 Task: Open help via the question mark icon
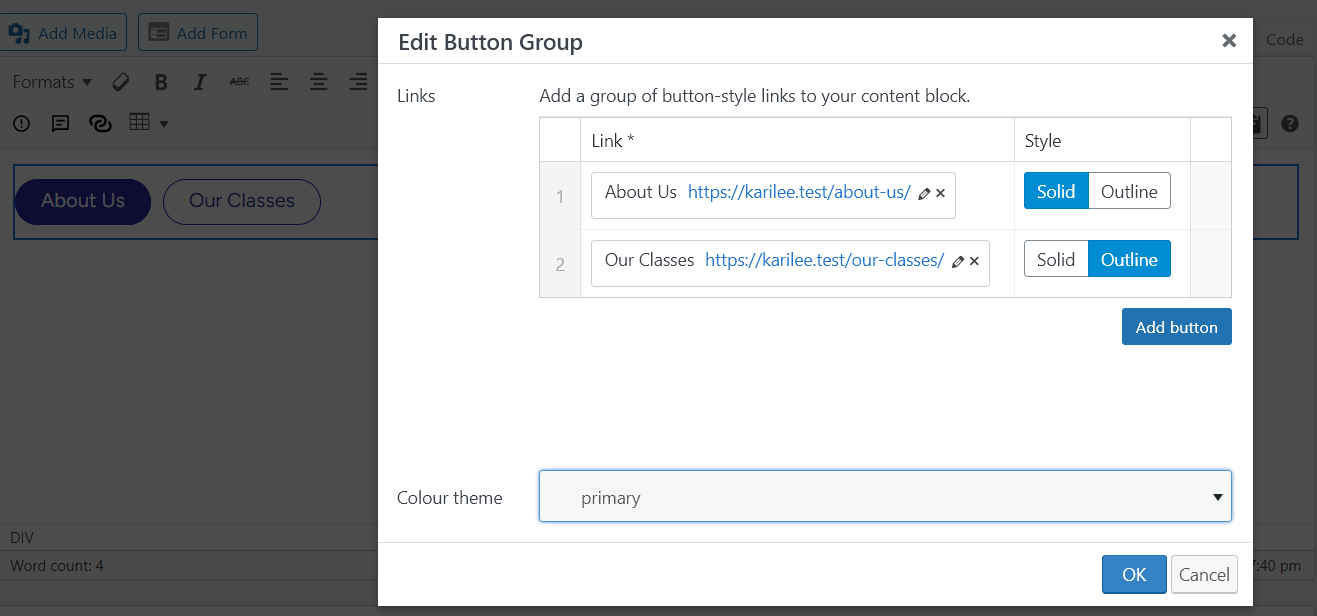[1289, 123]
